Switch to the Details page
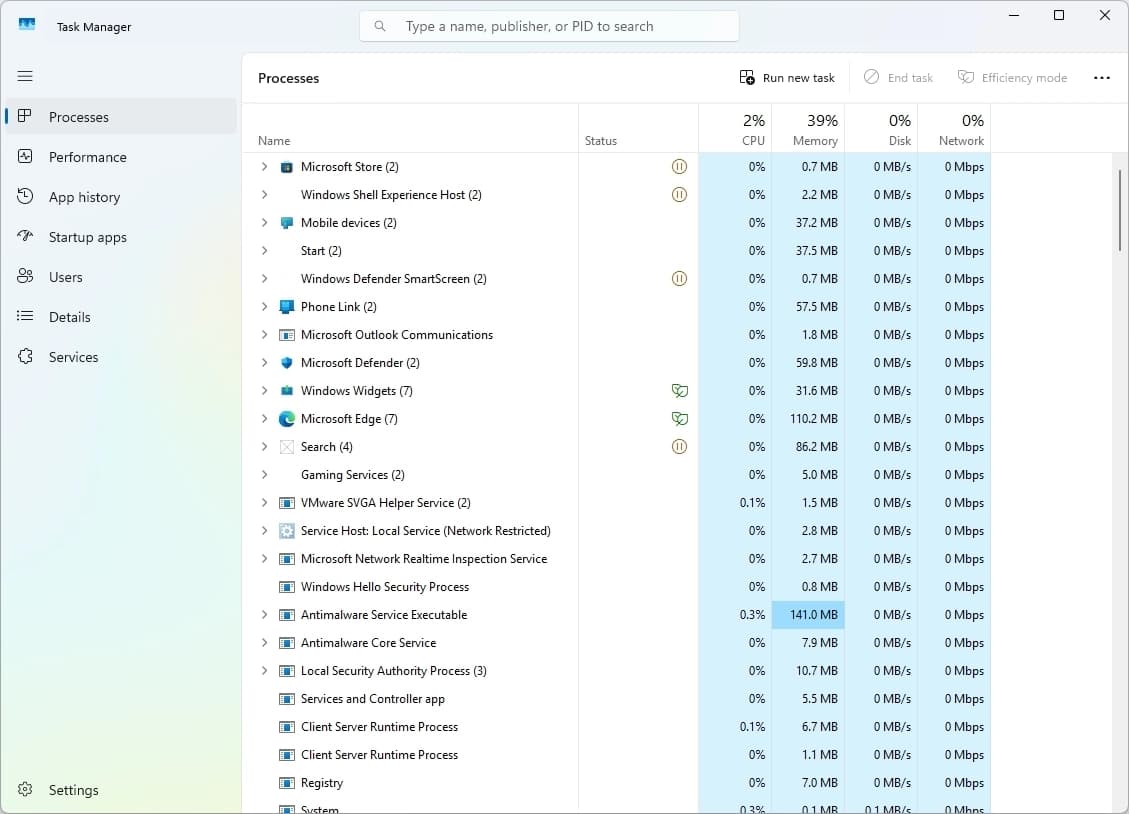The height and width of the screenshot is (814, 1129). (x=121, y=317)
